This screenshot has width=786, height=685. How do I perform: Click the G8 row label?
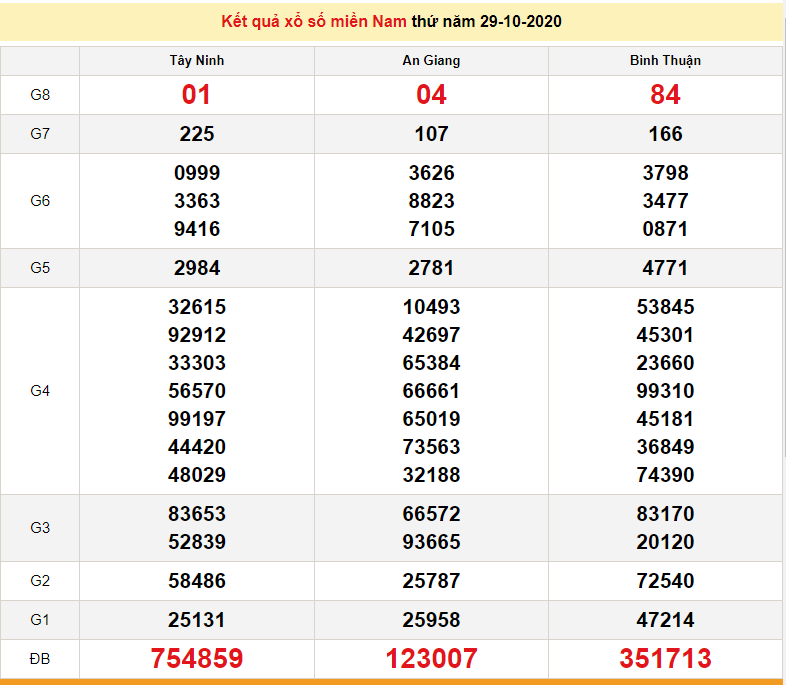click(x=40, y=95)
